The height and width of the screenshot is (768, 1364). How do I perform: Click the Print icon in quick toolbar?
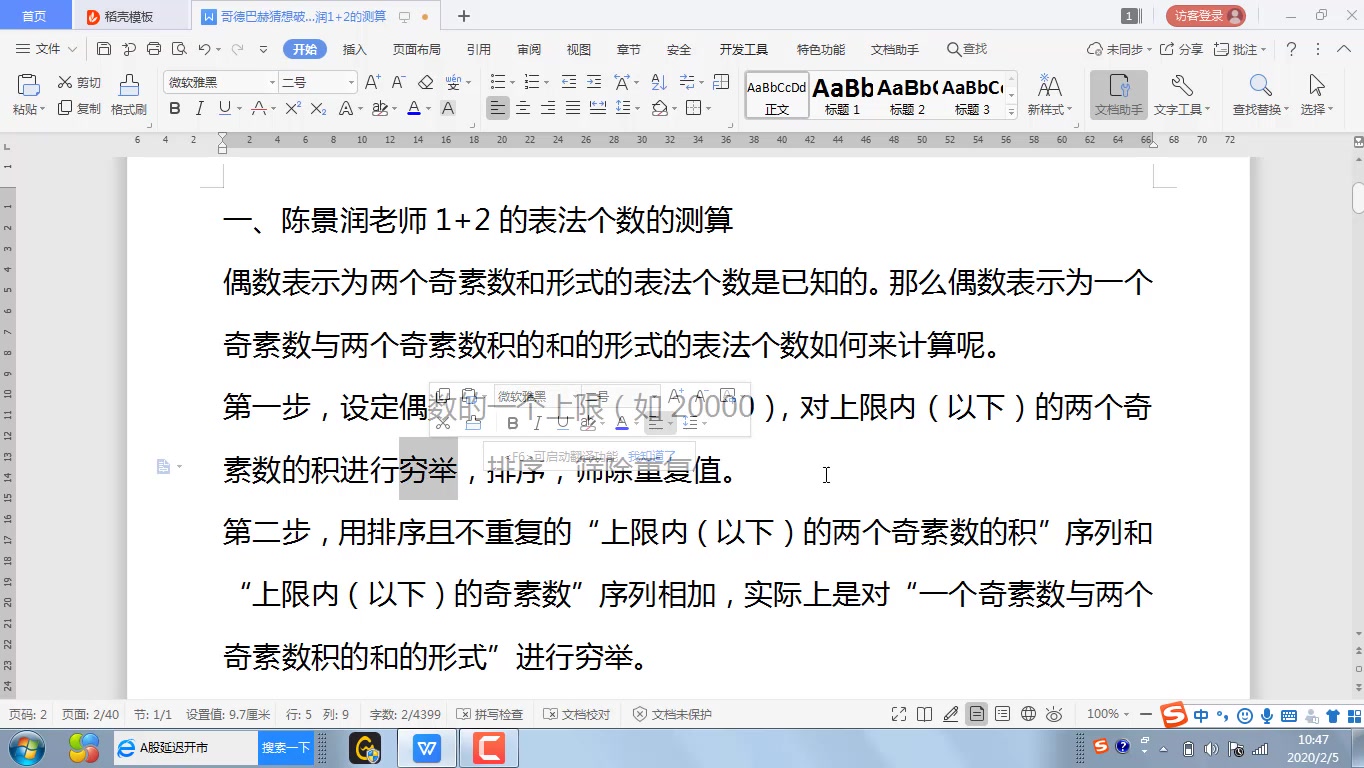[154, 49]
